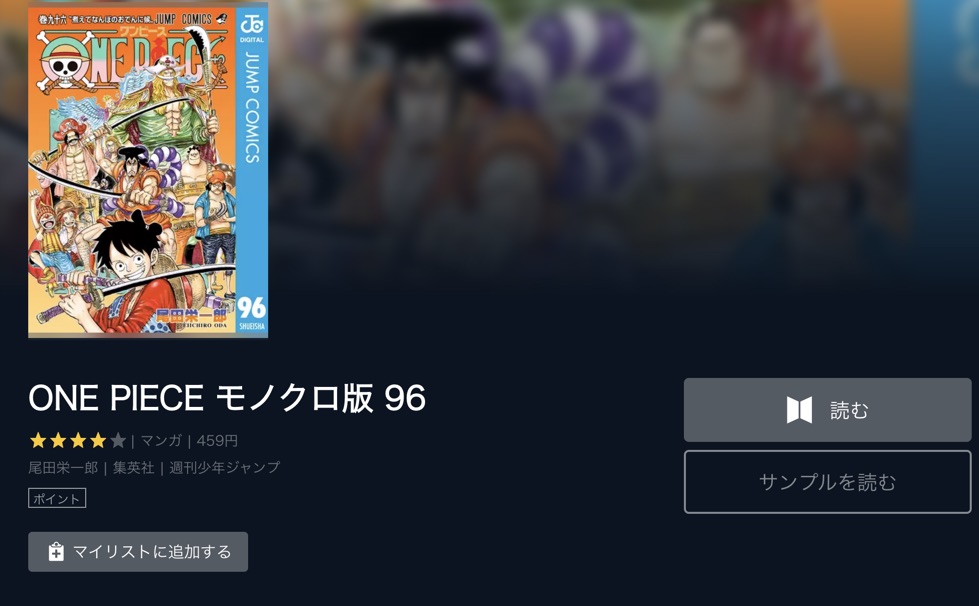
Task: Open the サンプルを読む sample reader
Action: (x=827, y=482)
